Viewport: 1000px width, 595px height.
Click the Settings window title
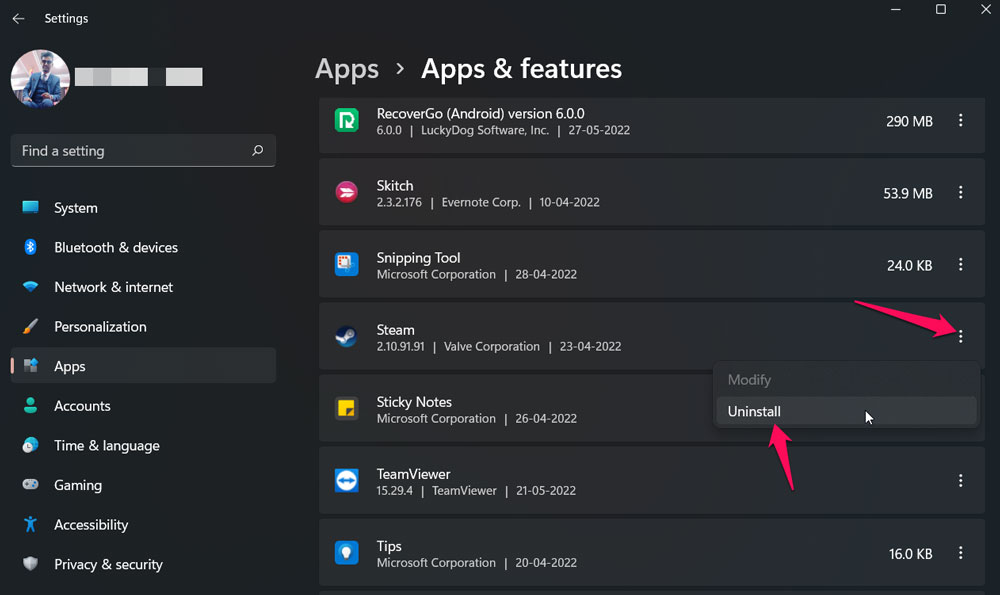pos(66,18)
